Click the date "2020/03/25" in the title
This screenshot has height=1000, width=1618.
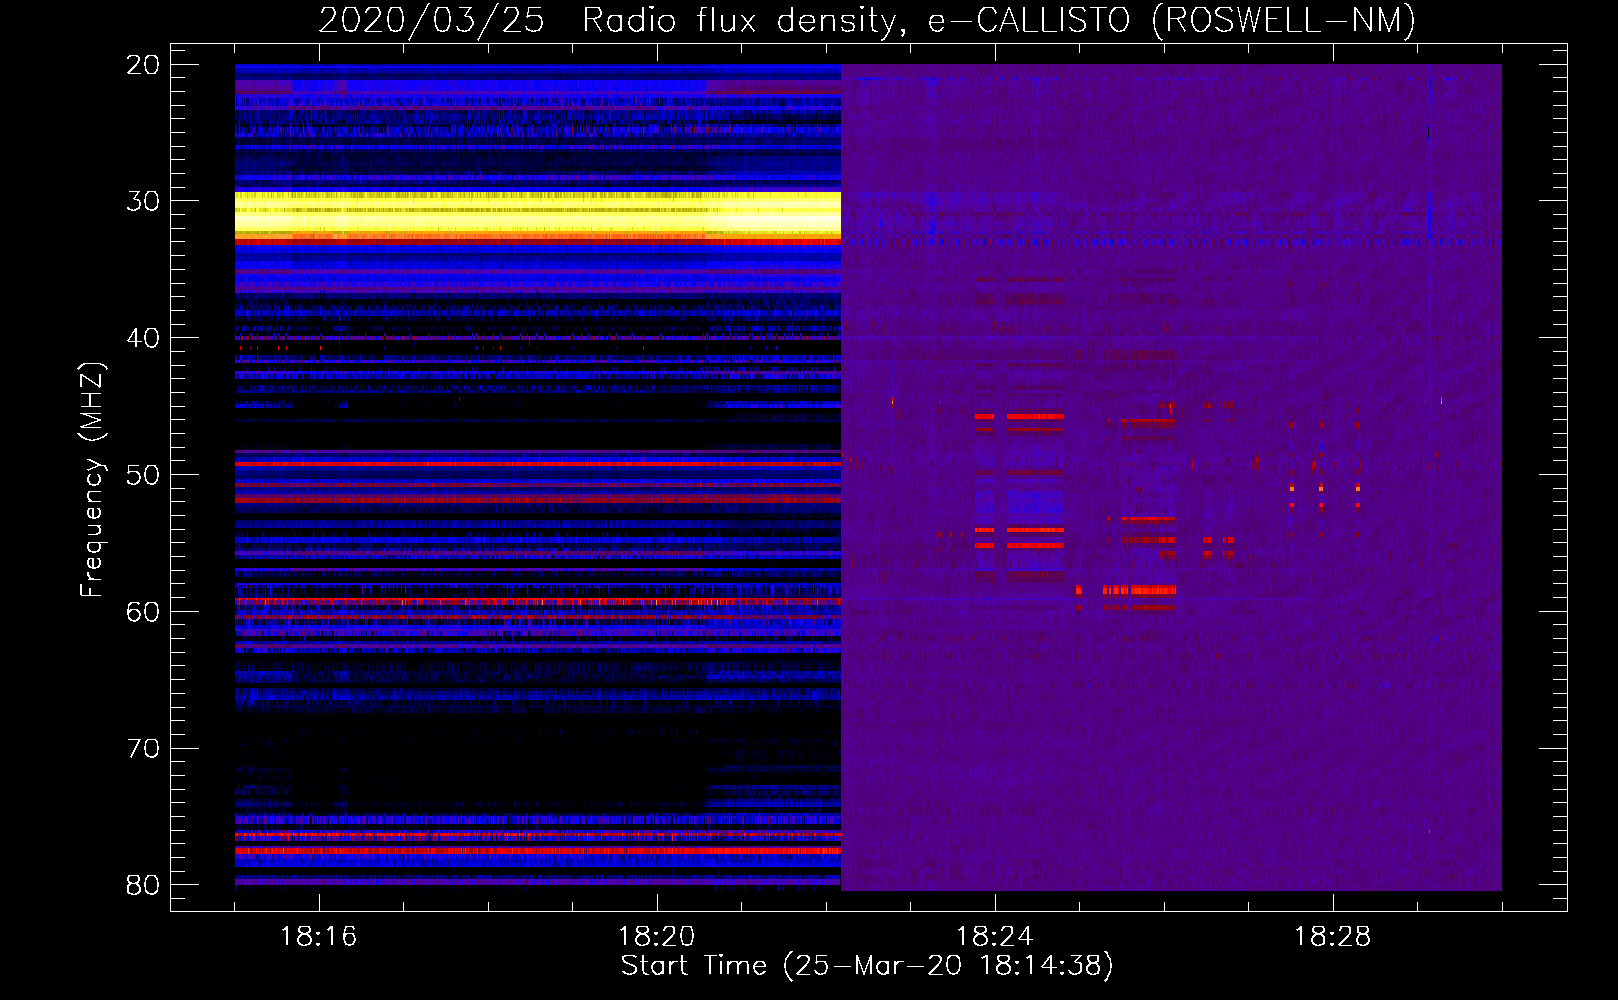(431, 21)
